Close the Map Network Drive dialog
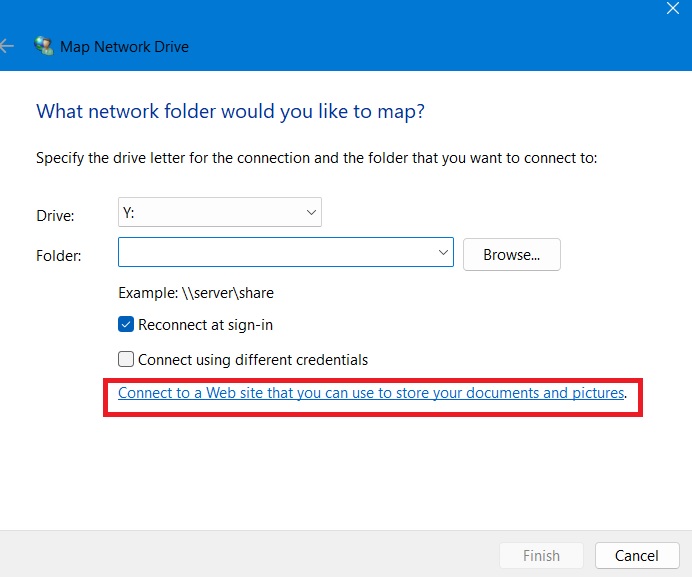692x577 pixels. tap(673, 8)
